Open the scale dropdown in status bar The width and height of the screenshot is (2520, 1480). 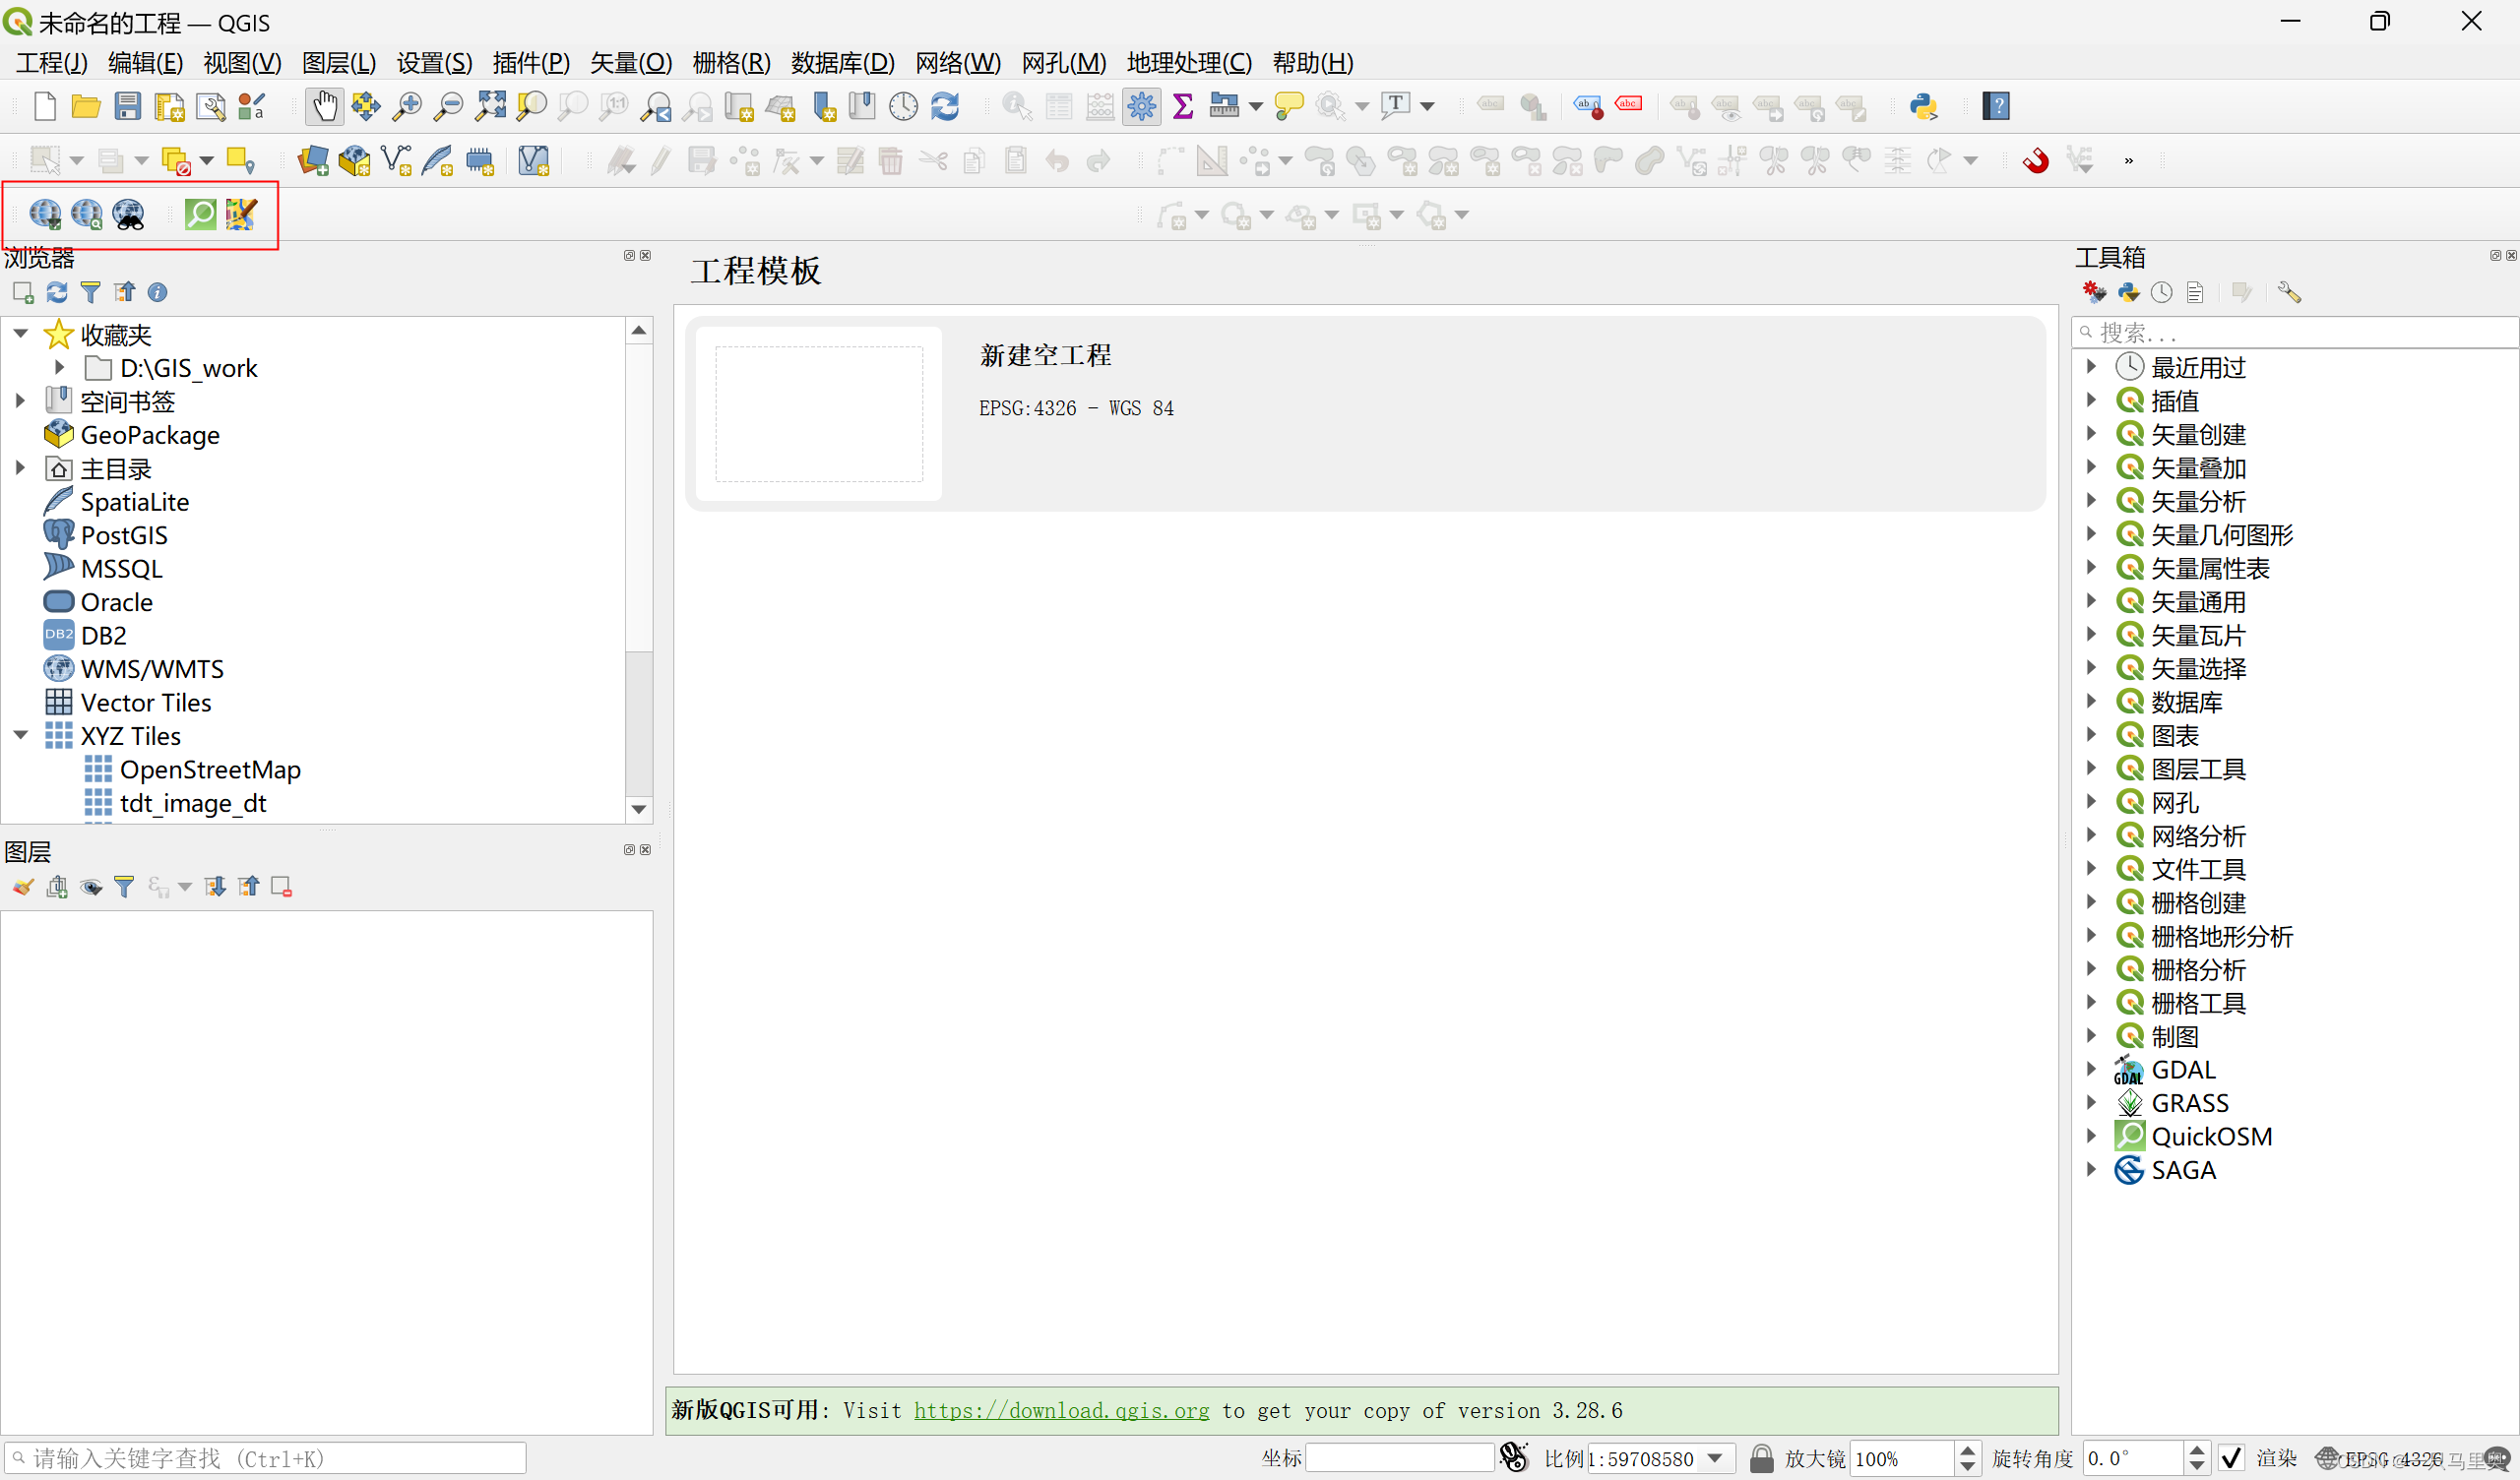tap(1716, 1458)
